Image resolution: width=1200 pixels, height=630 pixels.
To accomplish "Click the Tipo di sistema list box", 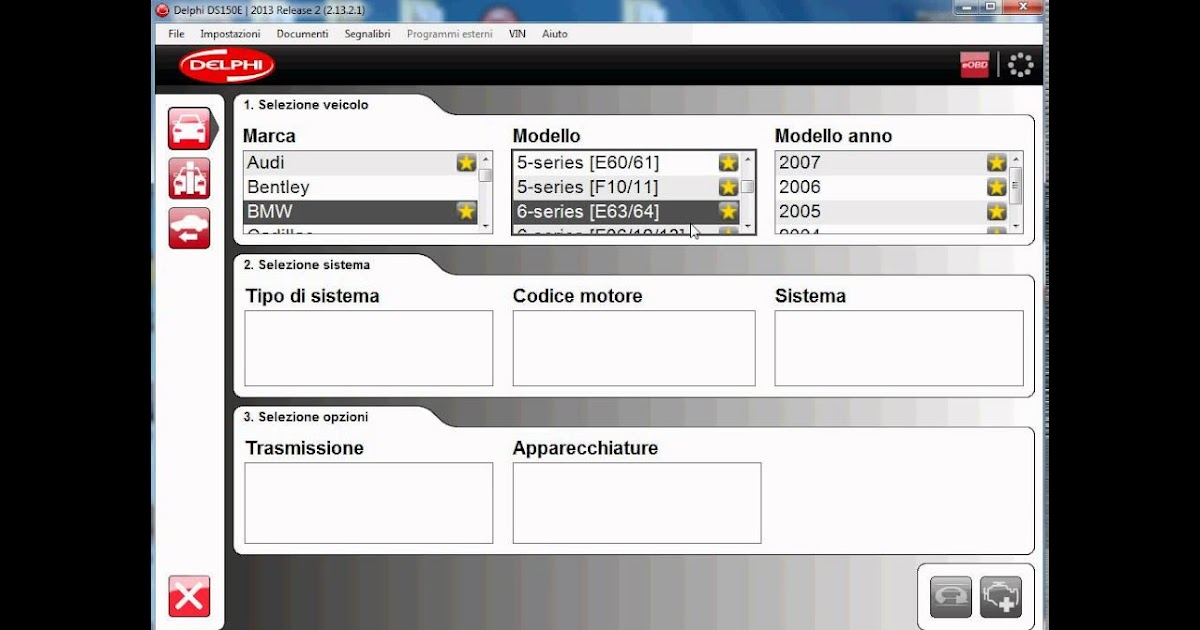I will [369, 348].
